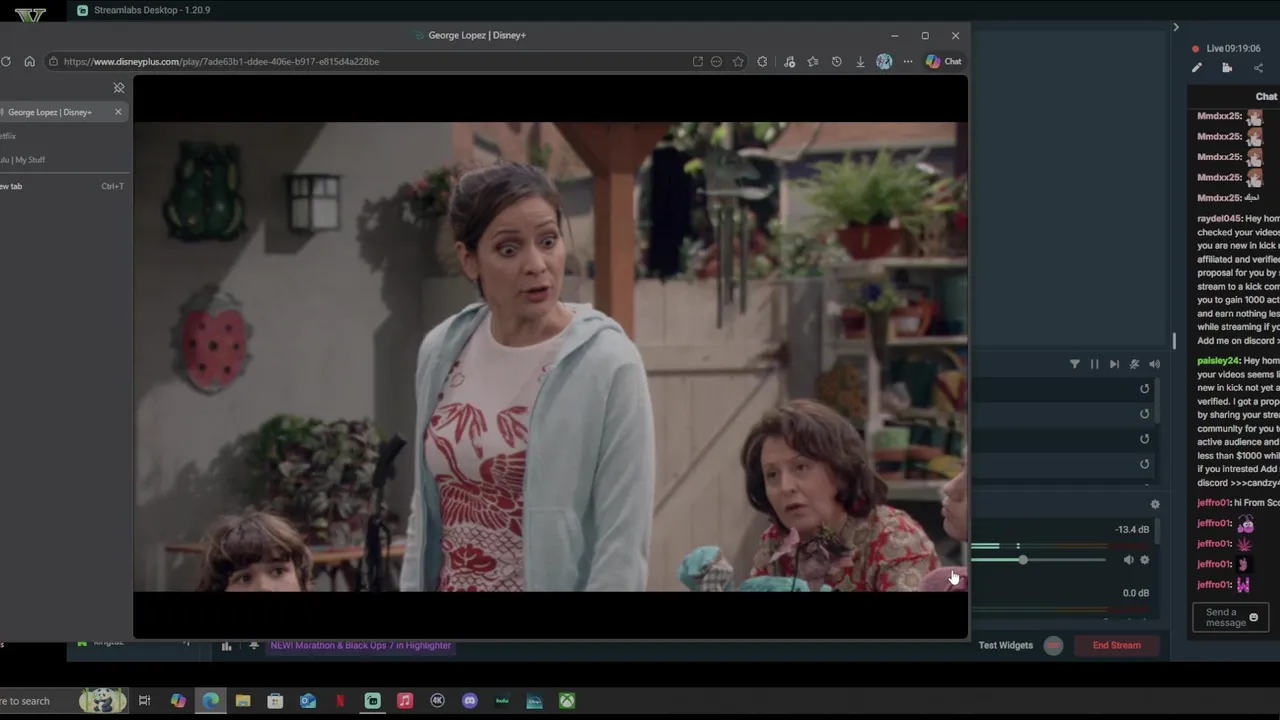1280x720 pixels.
Task: Click the bar chart stats icon in footer
Action: [x=227, y=646]
